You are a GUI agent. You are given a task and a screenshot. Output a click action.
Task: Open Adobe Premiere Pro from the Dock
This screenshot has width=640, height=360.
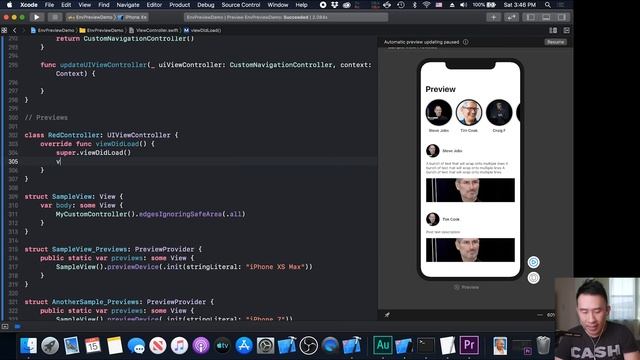coord(469,346)
